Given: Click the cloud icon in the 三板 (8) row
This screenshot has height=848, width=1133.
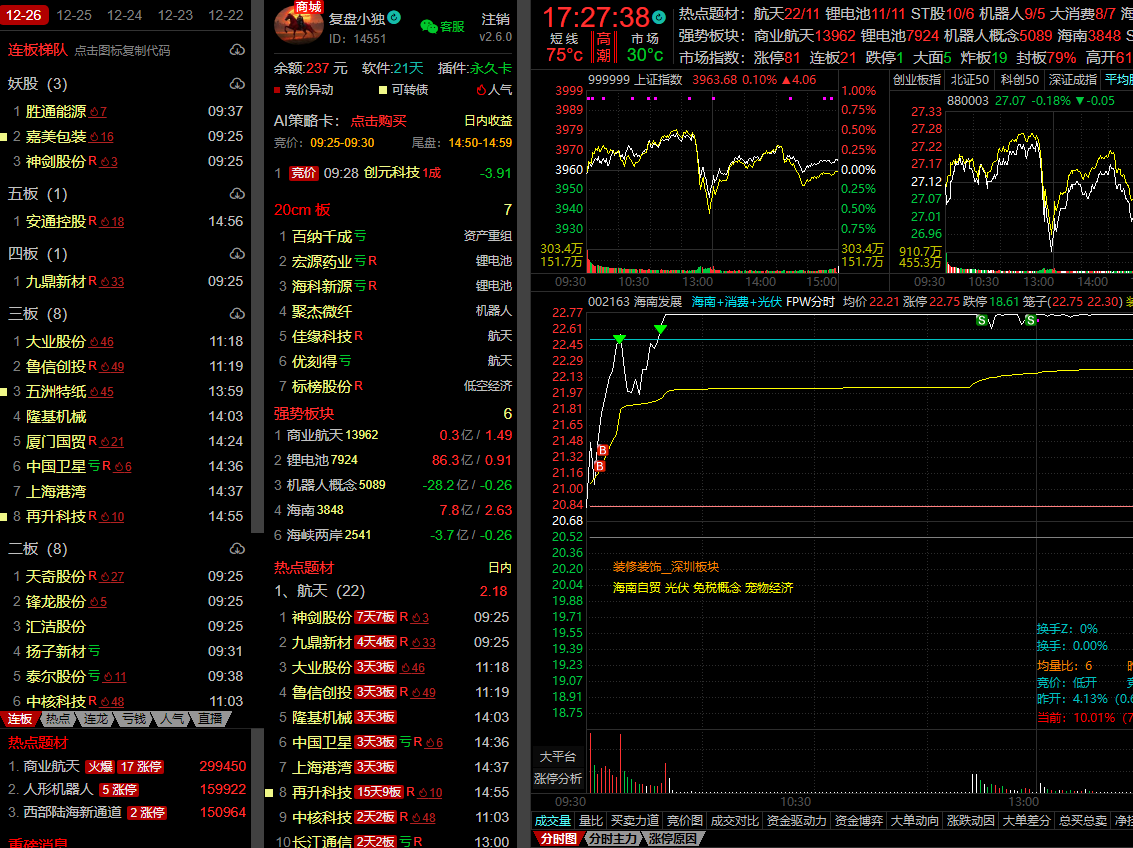Looking at the screenshot, I should coord(237,314).
